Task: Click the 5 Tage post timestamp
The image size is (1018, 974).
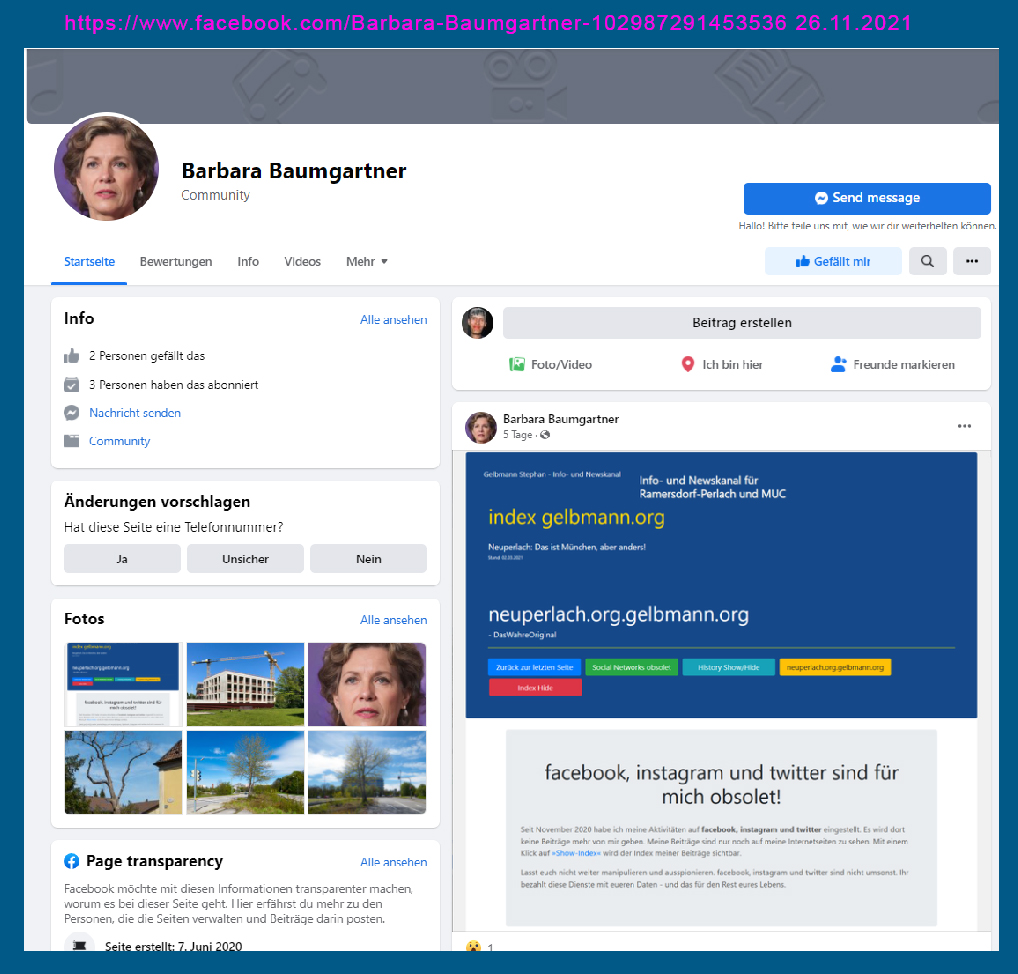Action: click(x=517, y=434)
